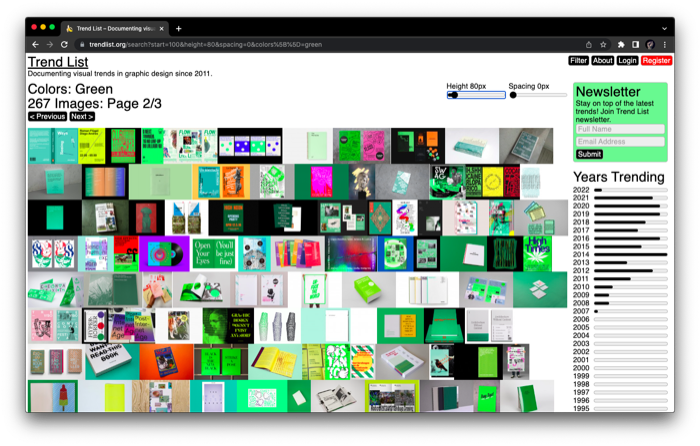Image resolution: width=700 pixels, height=446 pixels.
Task: Reload the page with the refresh icon
Action: pos(64,45)
